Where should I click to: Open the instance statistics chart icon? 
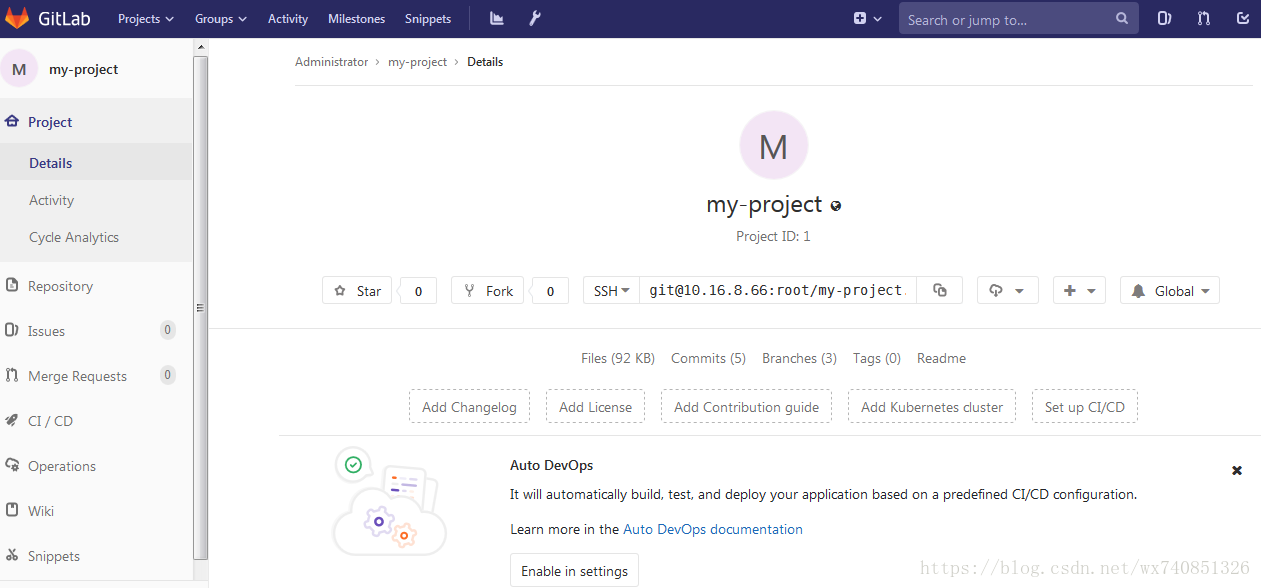496,19
